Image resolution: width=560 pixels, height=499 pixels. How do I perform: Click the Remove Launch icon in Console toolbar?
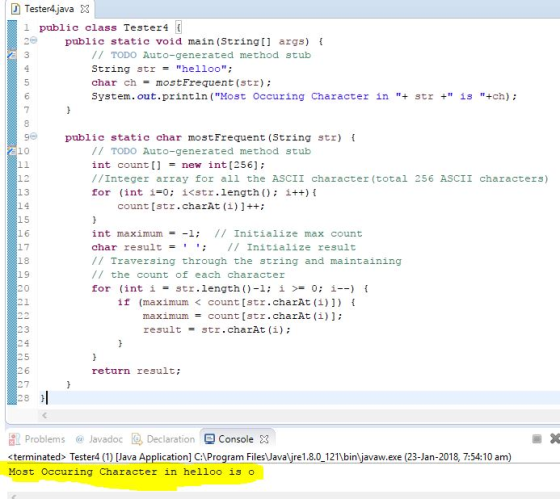(x=555, y=439)
